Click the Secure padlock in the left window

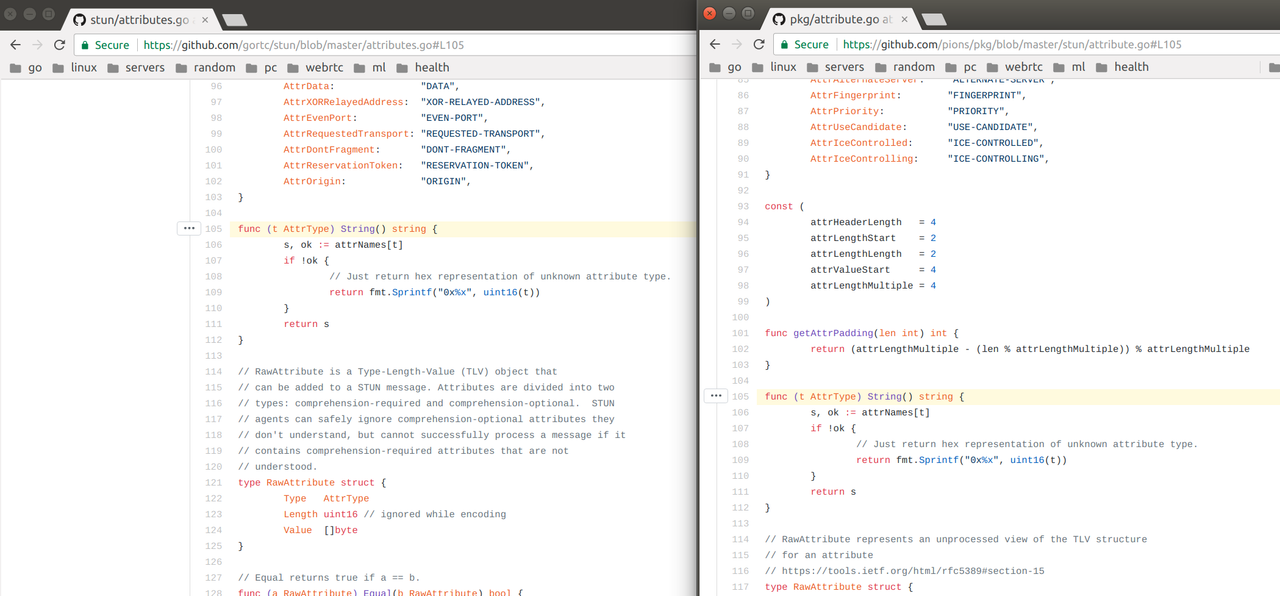point(87,45)
